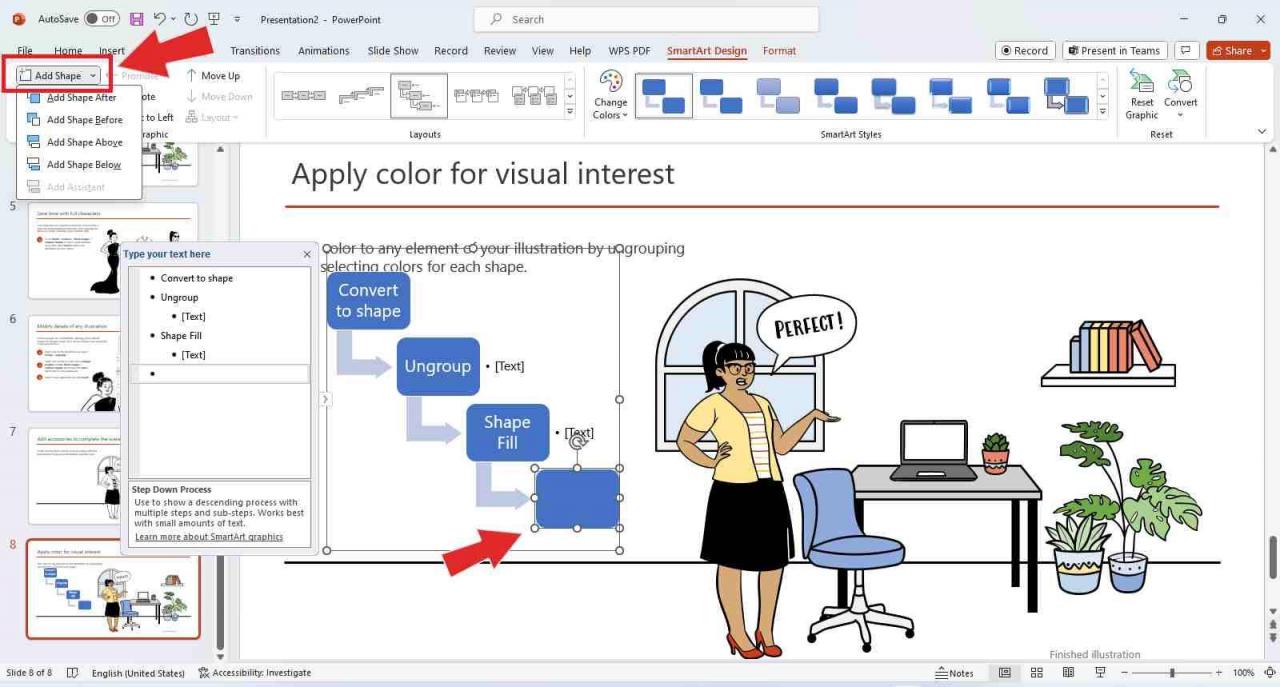Toggle the Notes pane

[955, 672]
